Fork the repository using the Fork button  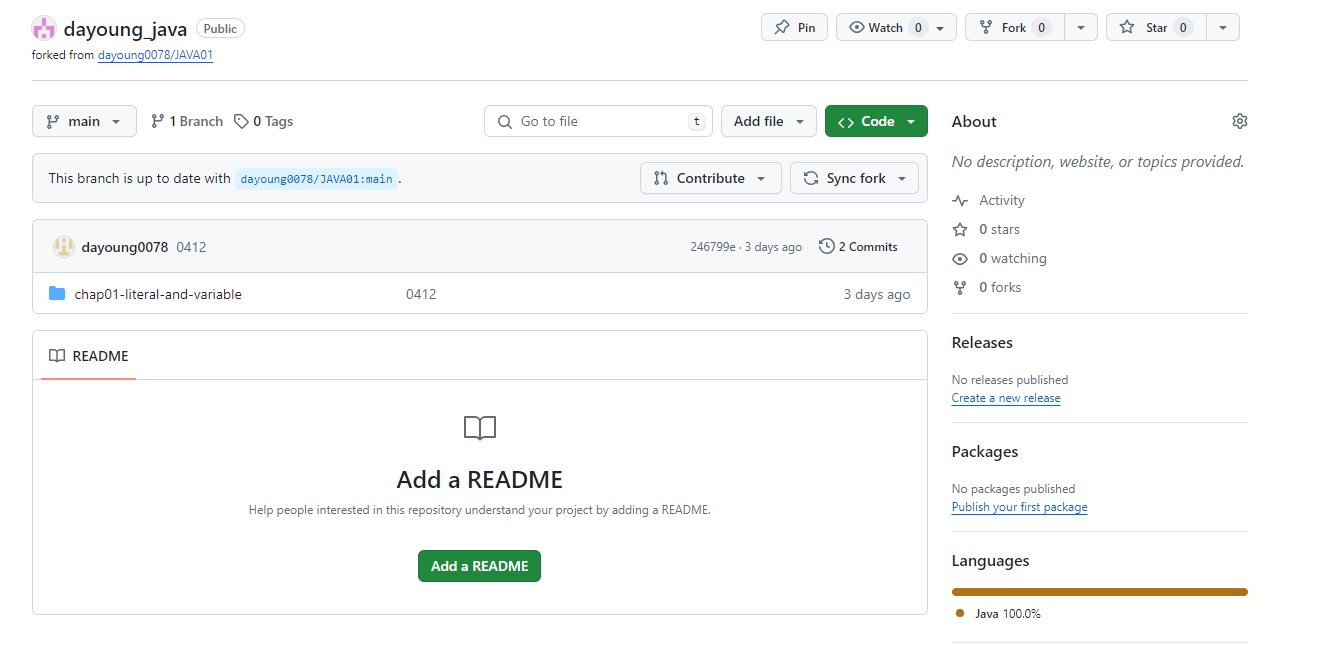pyautogui.click(x=1015, y=27)
